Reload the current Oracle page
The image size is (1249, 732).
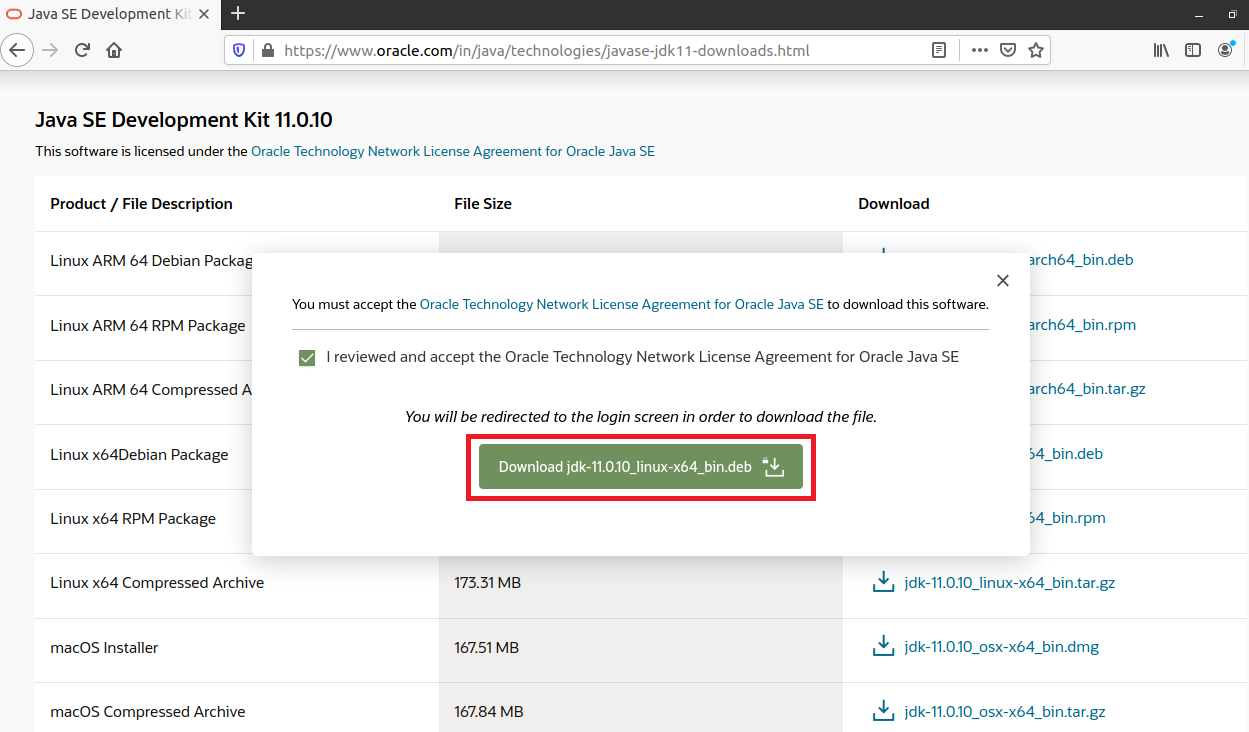tap(83, 50)
